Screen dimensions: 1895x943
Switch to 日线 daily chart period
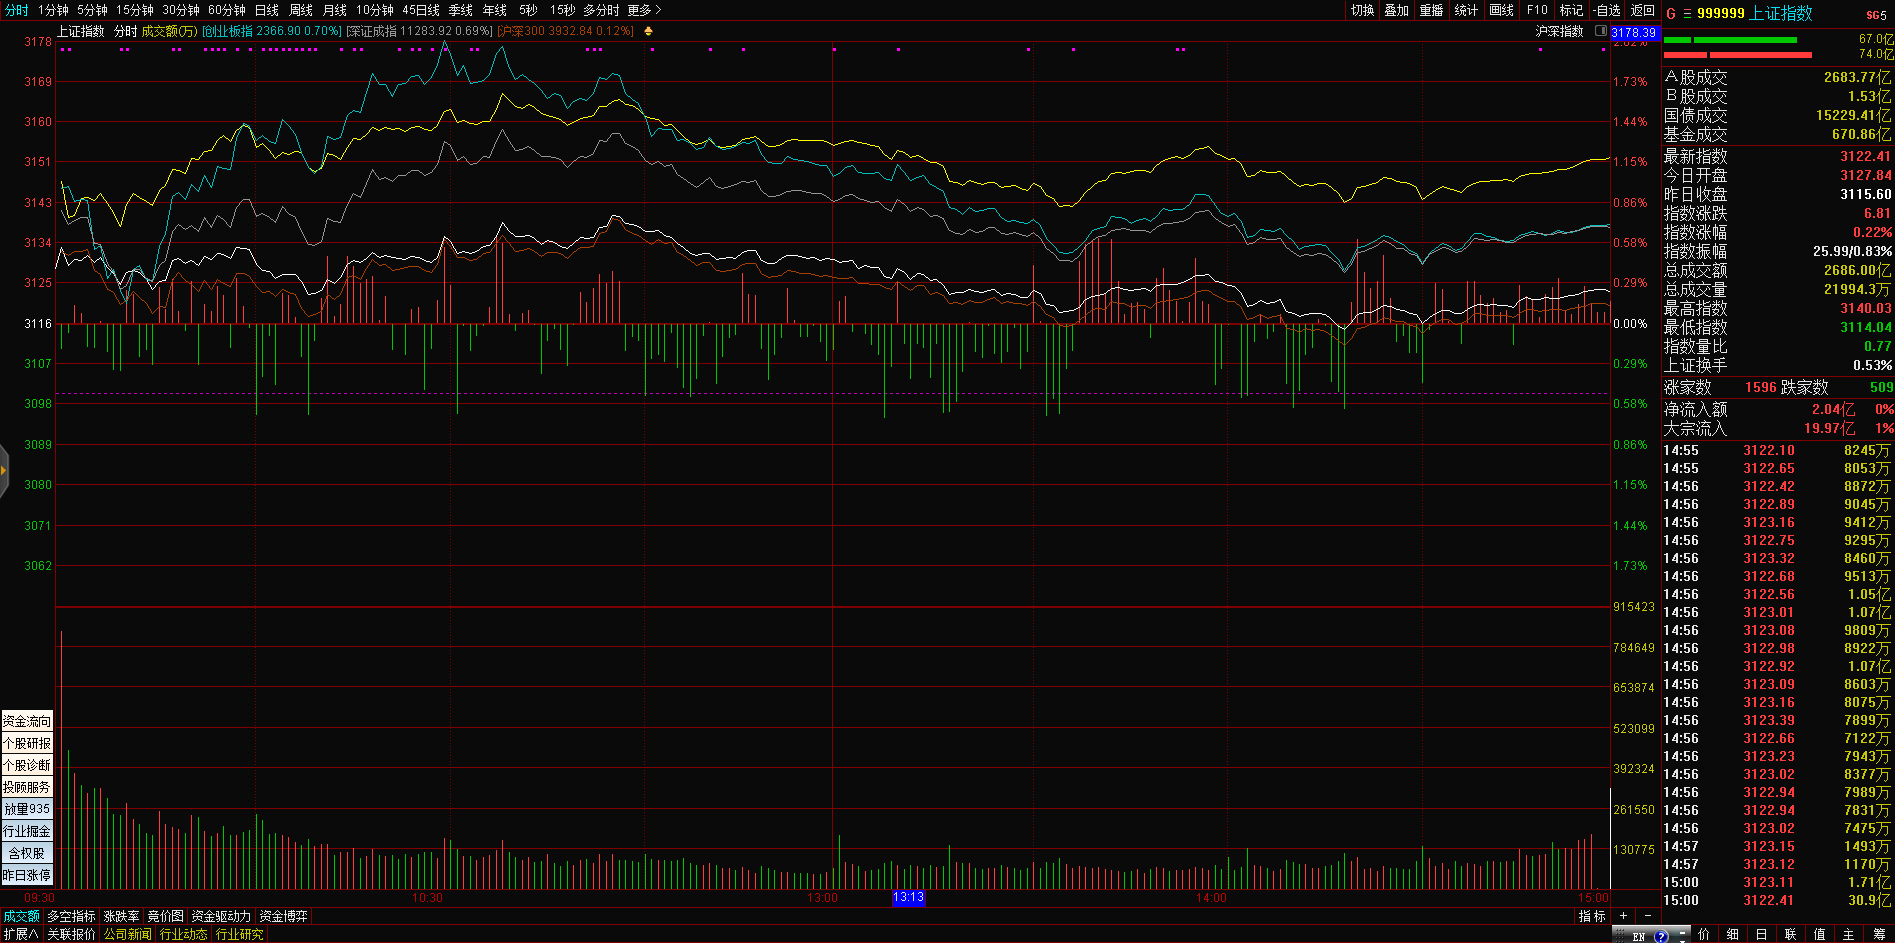266,10
